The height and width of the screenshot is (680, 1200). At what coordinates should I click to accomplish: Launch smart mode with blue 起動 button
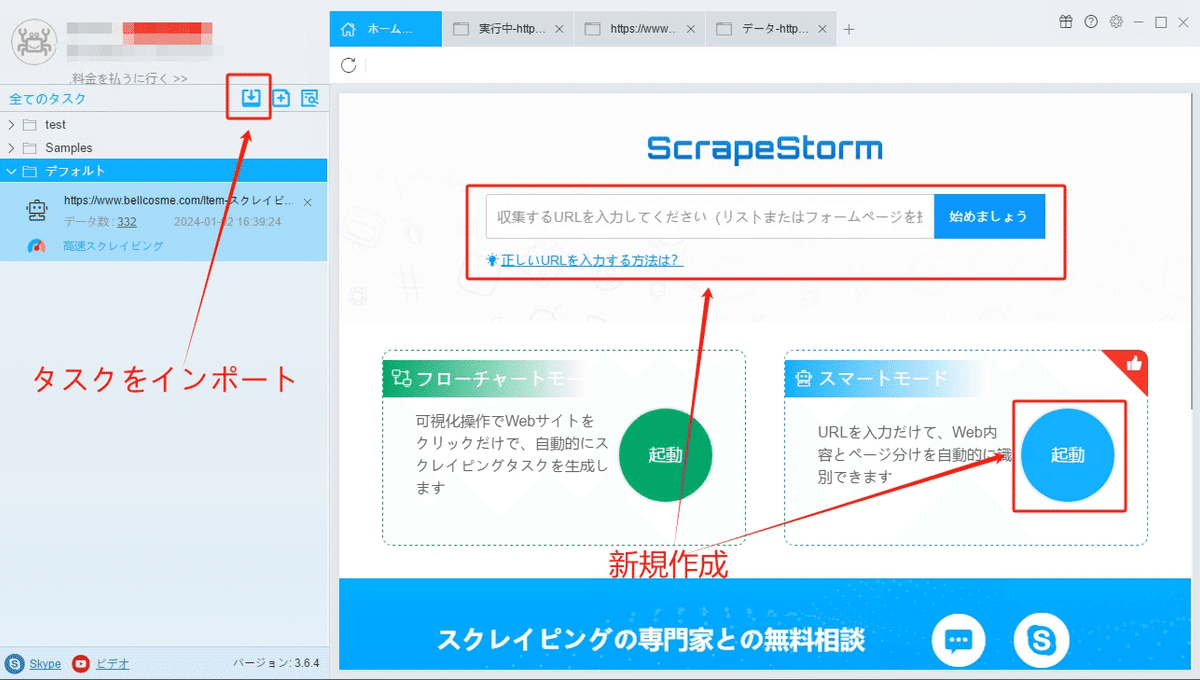point(1068,455)
